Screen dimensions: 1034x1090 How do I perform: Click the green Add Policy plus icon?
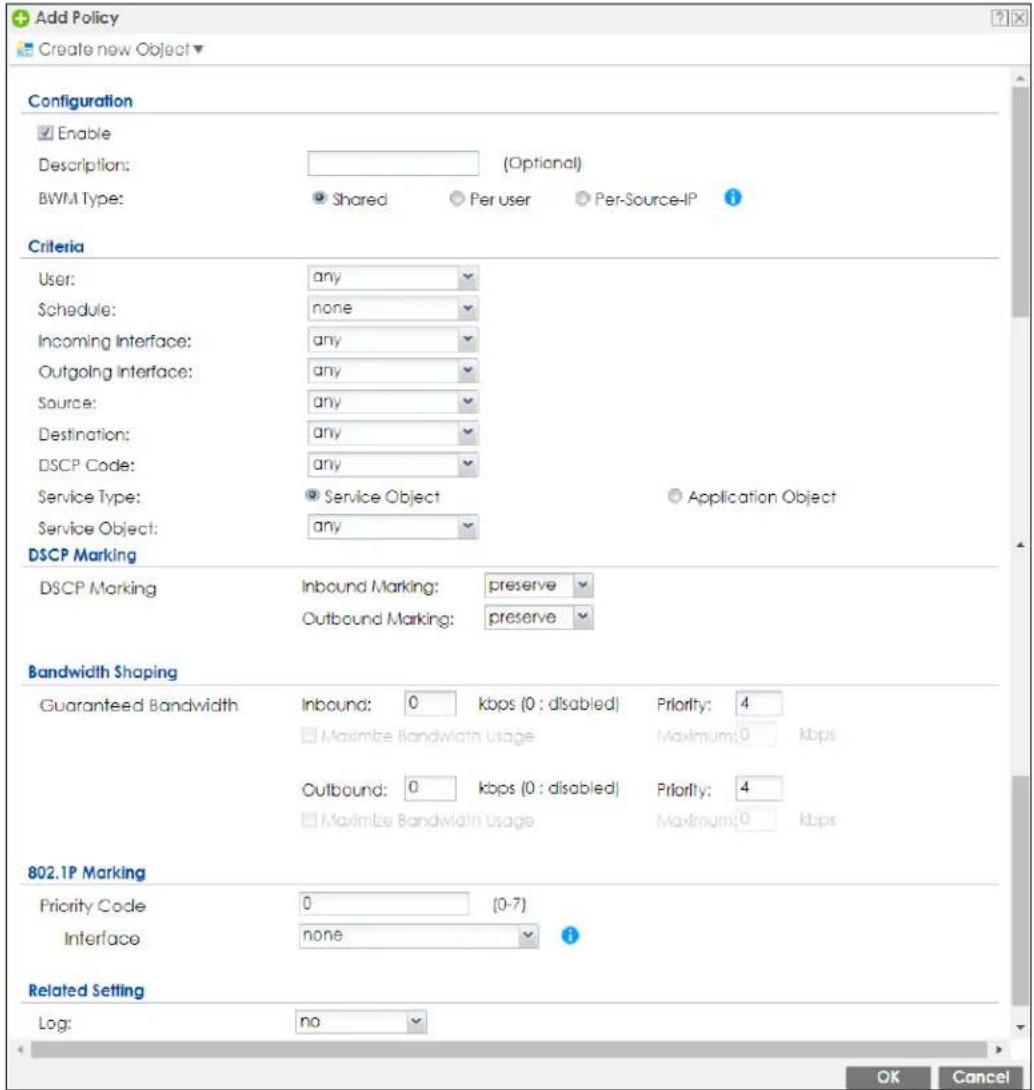21,18
